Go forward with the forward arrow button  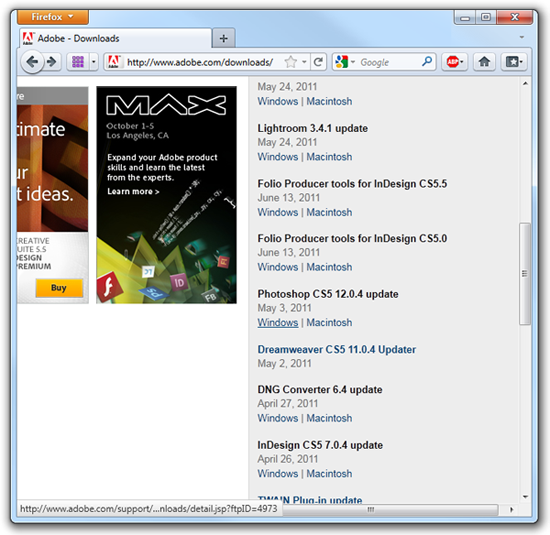point(52,62)
